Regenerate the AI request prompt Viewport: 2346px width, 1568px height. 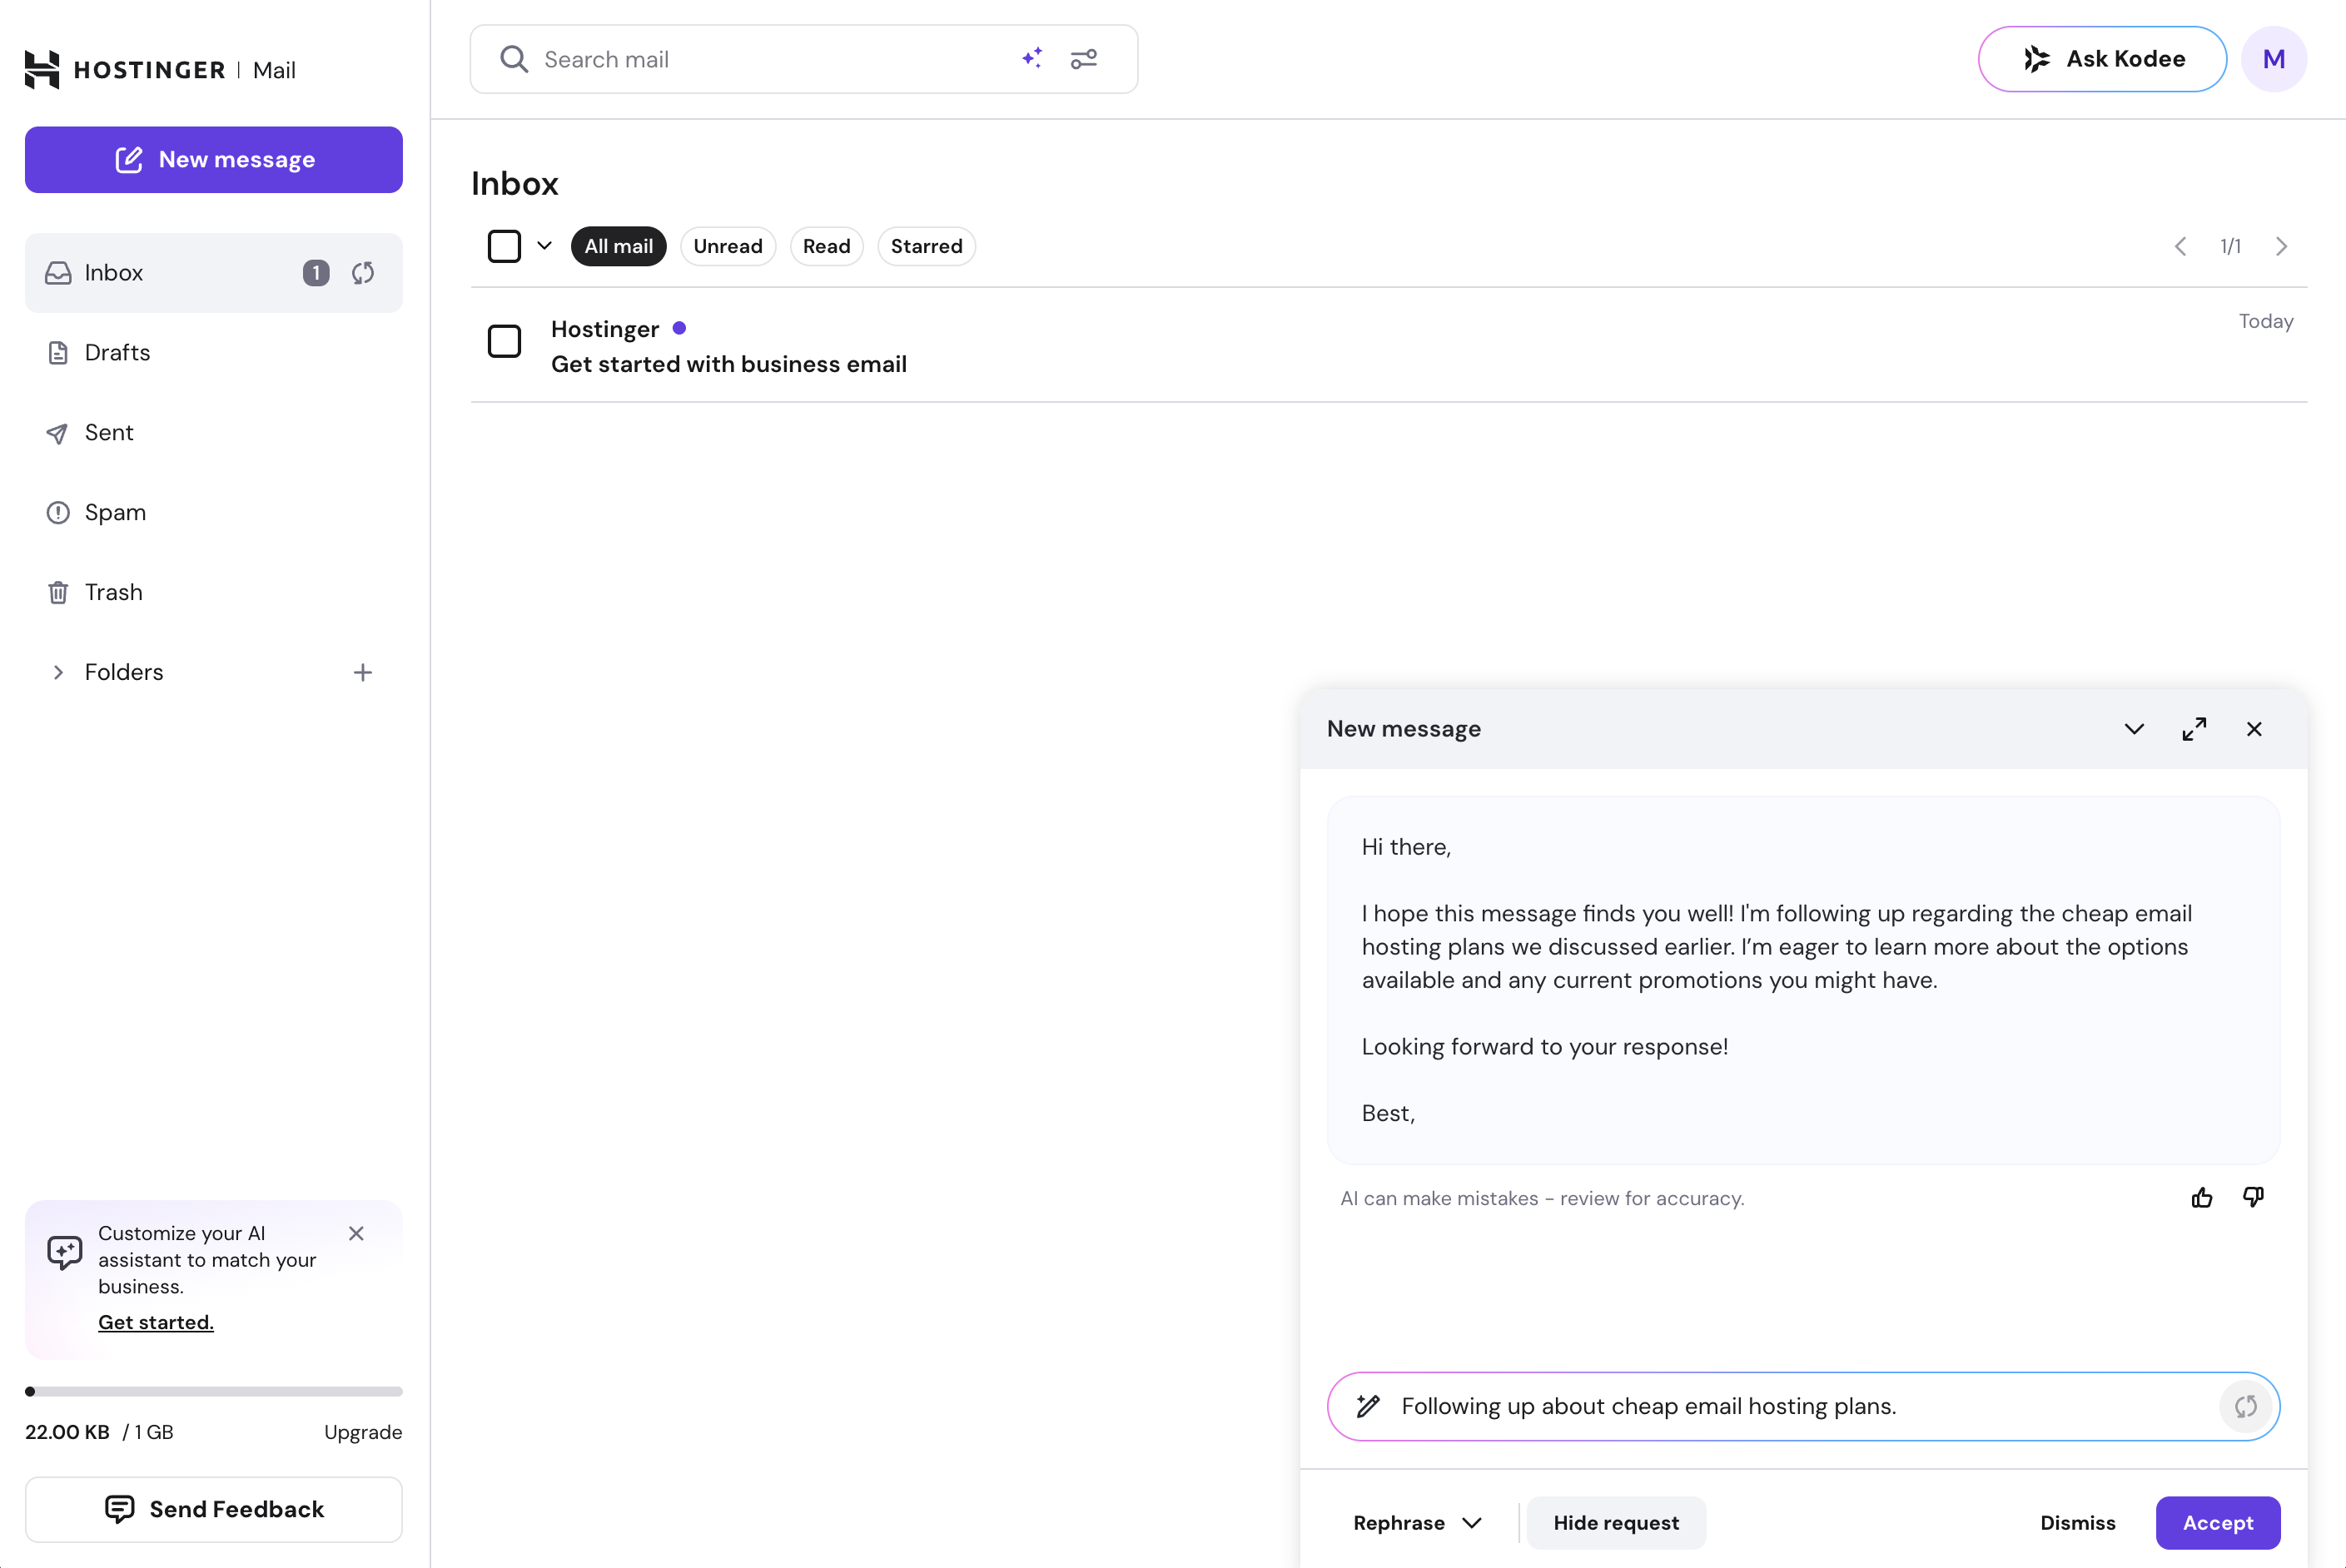2245,1406
